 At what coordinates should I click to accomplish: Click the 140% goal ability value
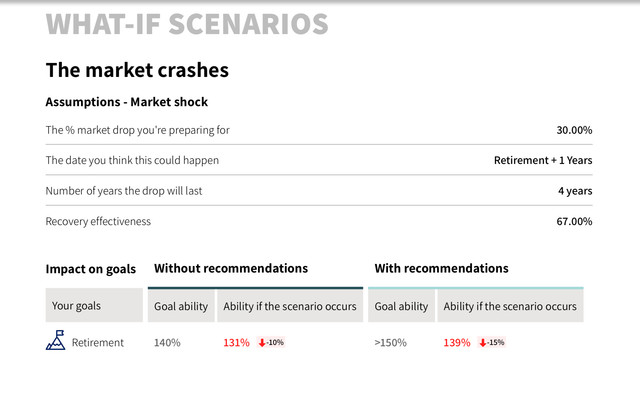coord(167,343)
